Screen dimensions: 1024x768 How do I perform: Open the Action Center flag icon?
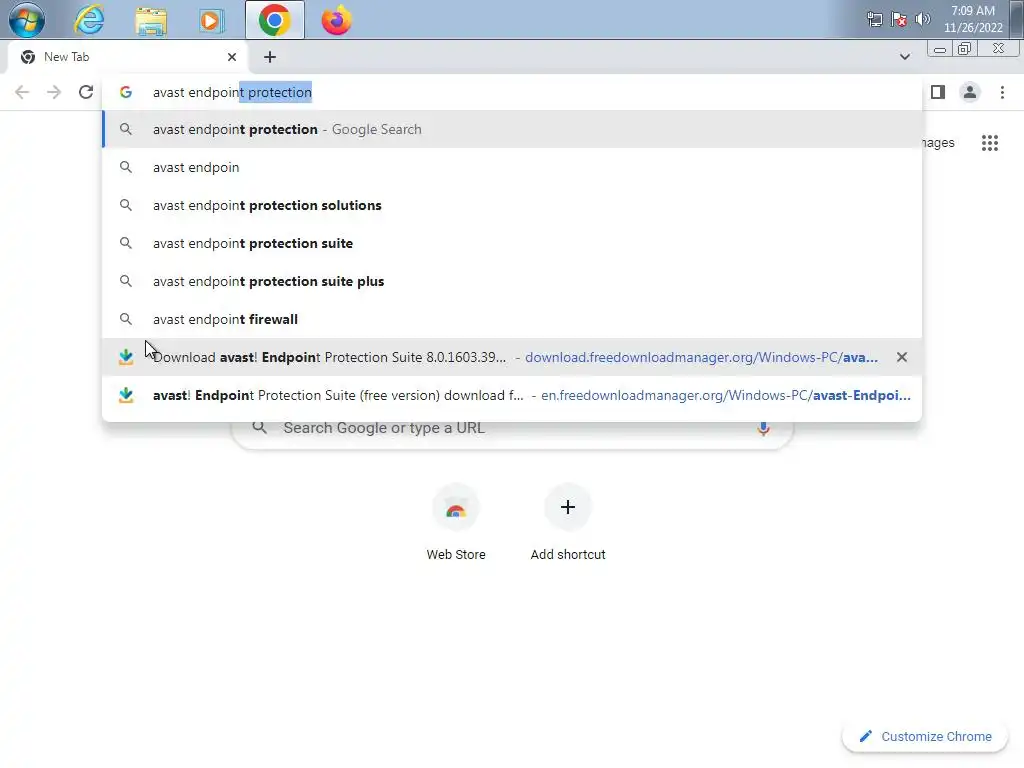pos(899,19)
